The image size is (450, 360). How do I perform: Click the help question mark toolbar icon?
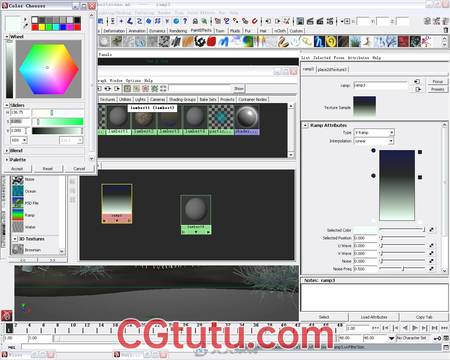185,21
